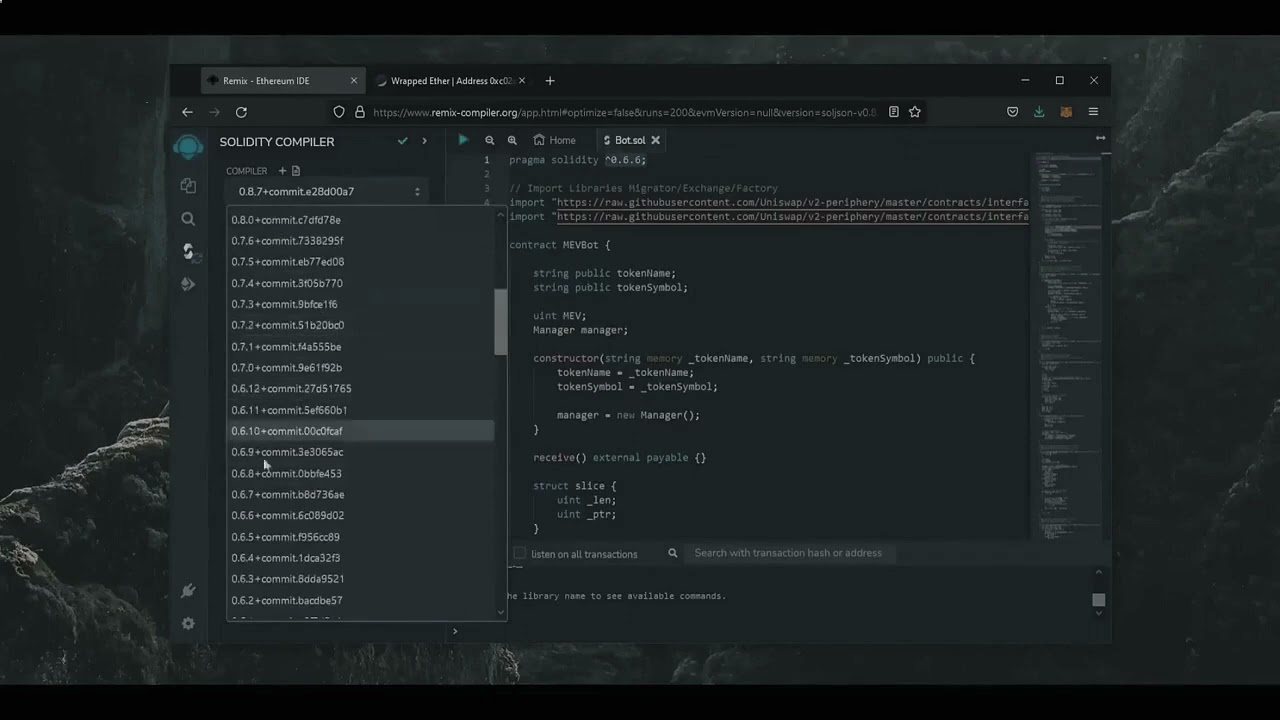
Task: Select compiler 0.8.0+commit.c7dfd78e
Action: 361,220
